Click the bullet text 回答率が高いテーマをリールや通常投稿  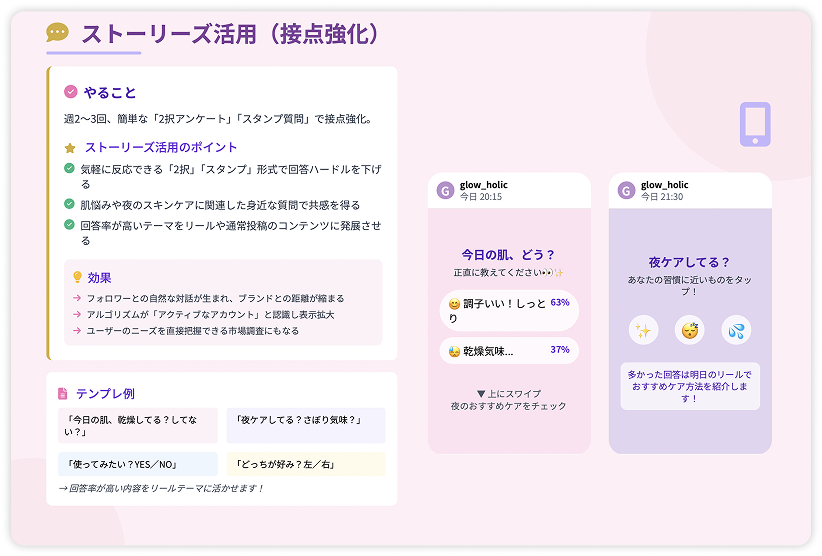point(231,233)
